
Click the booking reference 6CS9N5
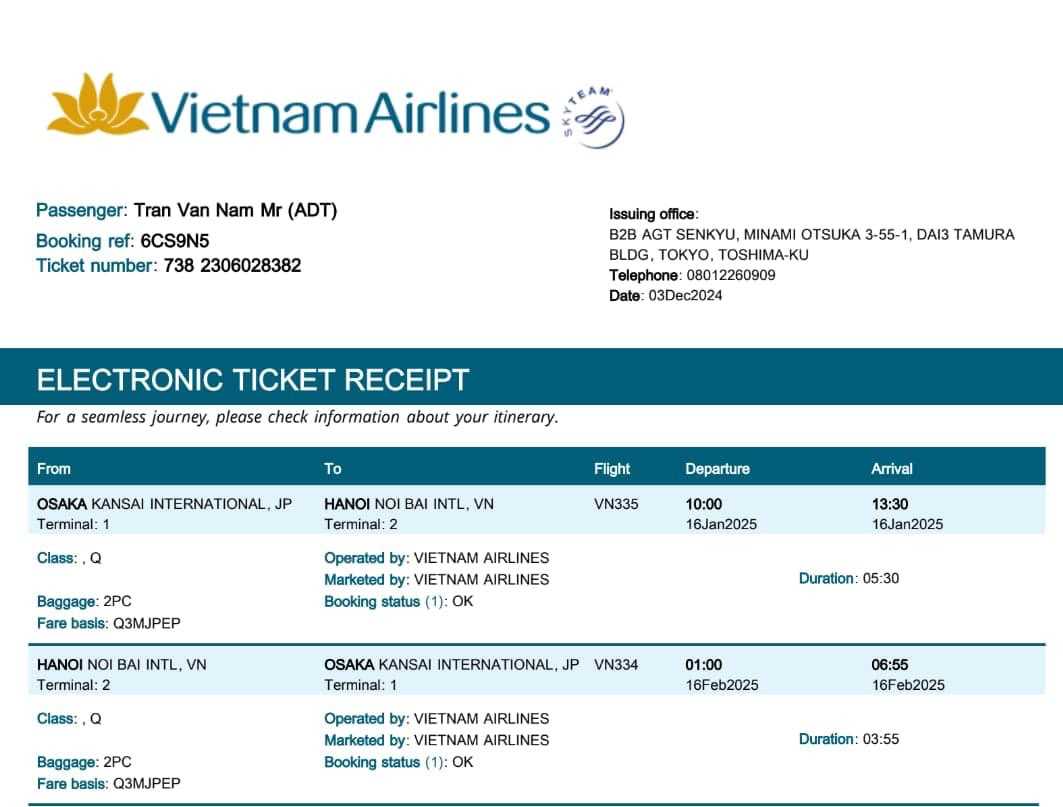(x=175, y=241)
